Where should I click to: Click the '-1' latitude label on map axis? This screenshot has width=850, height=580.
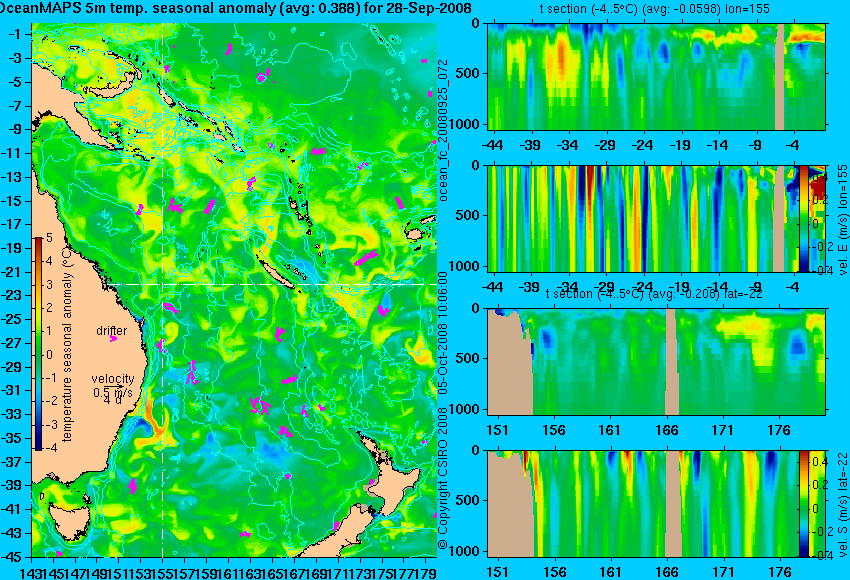[15, 34]
